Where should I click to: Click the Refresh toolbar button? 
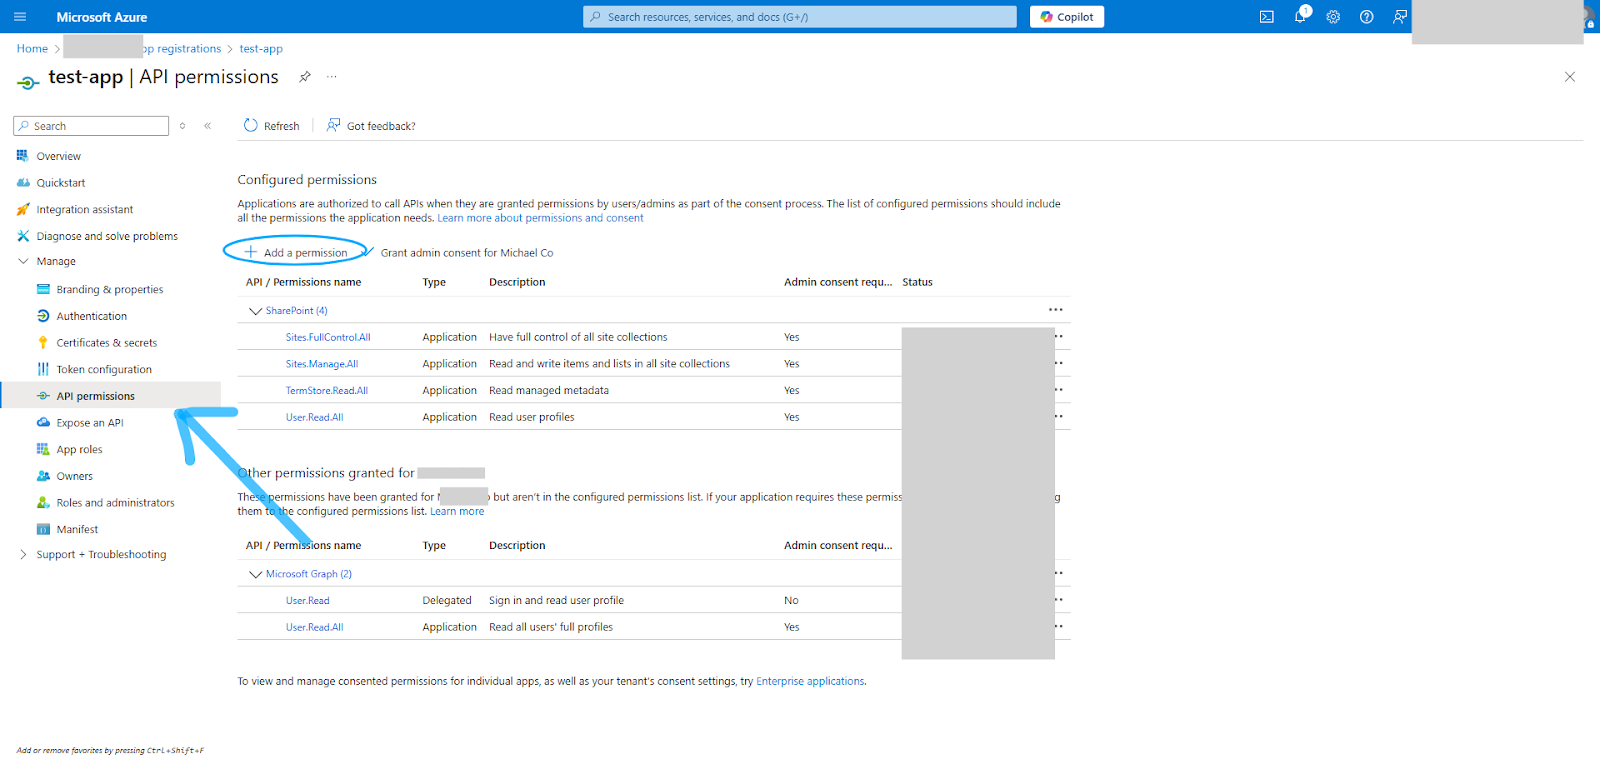pos(272,126)
